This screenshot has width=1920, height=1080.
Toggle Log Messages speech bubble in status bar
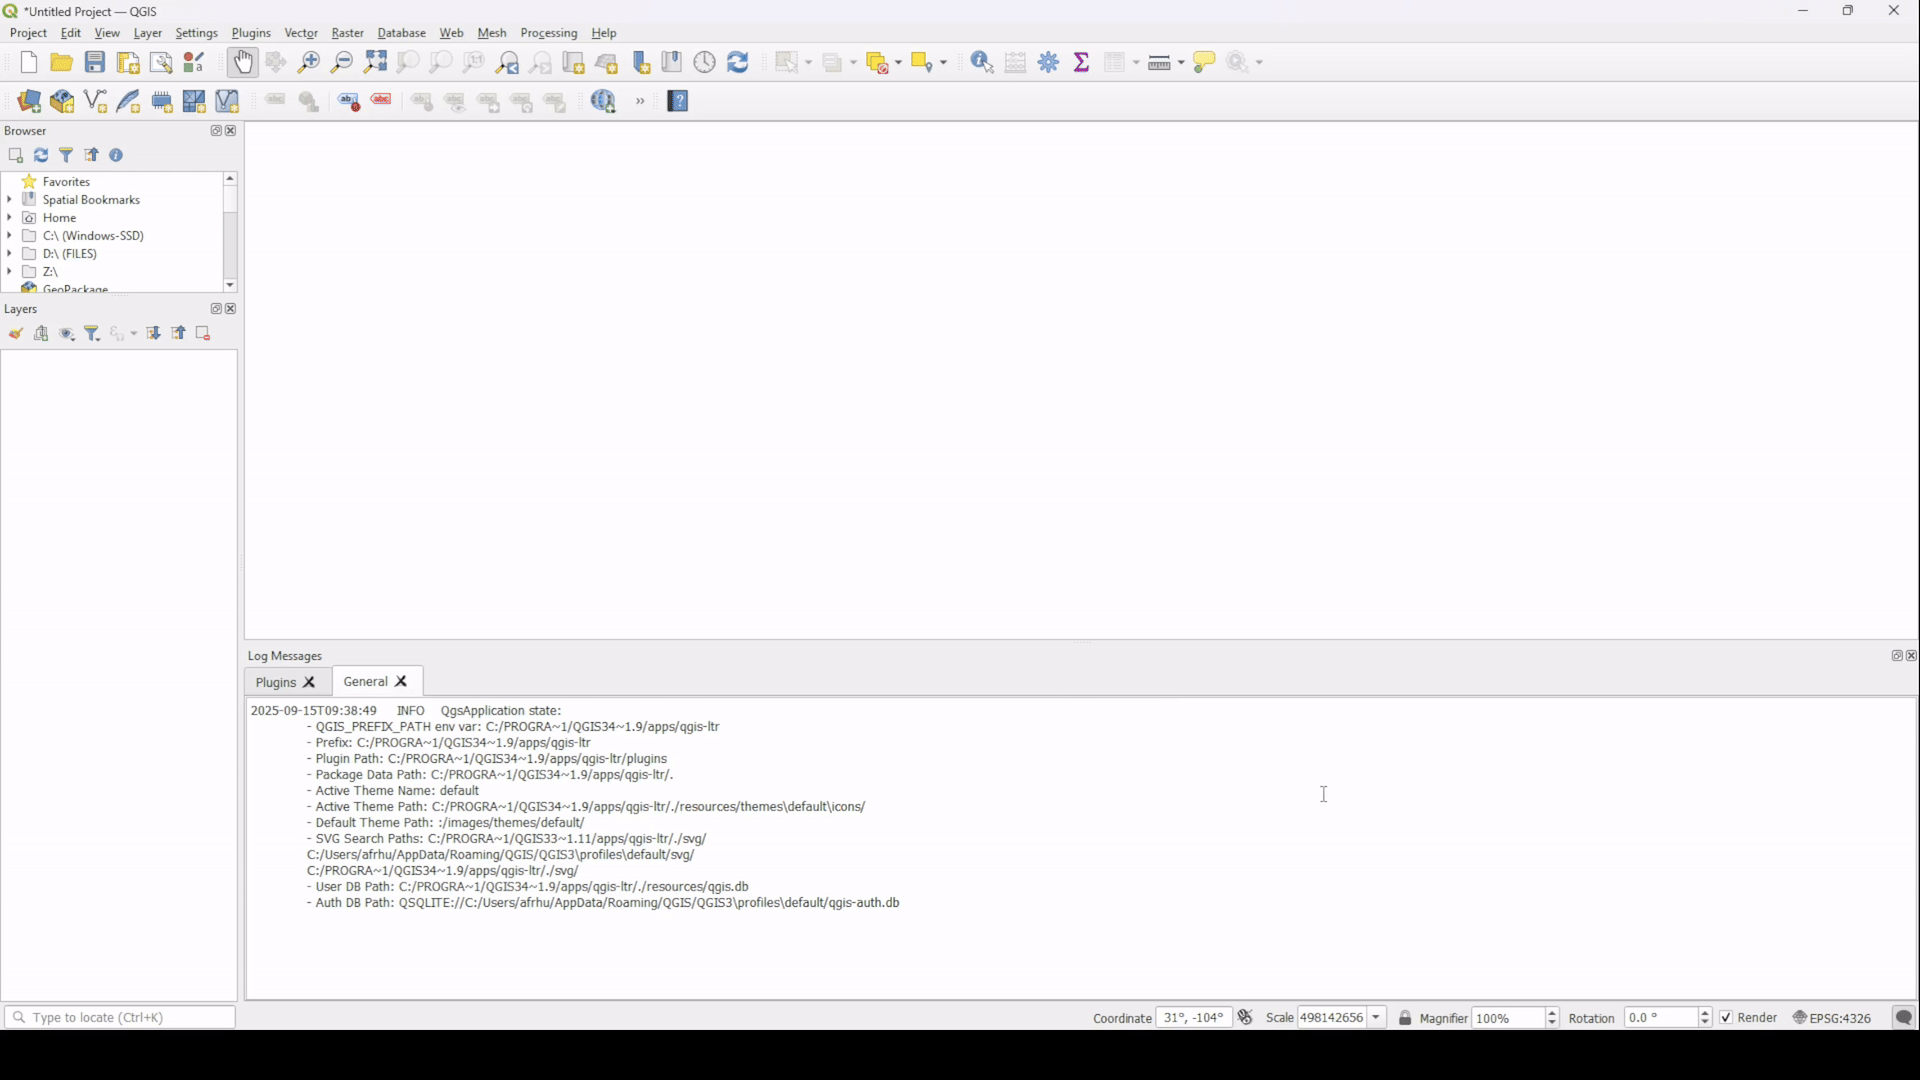[1904, 1018]
